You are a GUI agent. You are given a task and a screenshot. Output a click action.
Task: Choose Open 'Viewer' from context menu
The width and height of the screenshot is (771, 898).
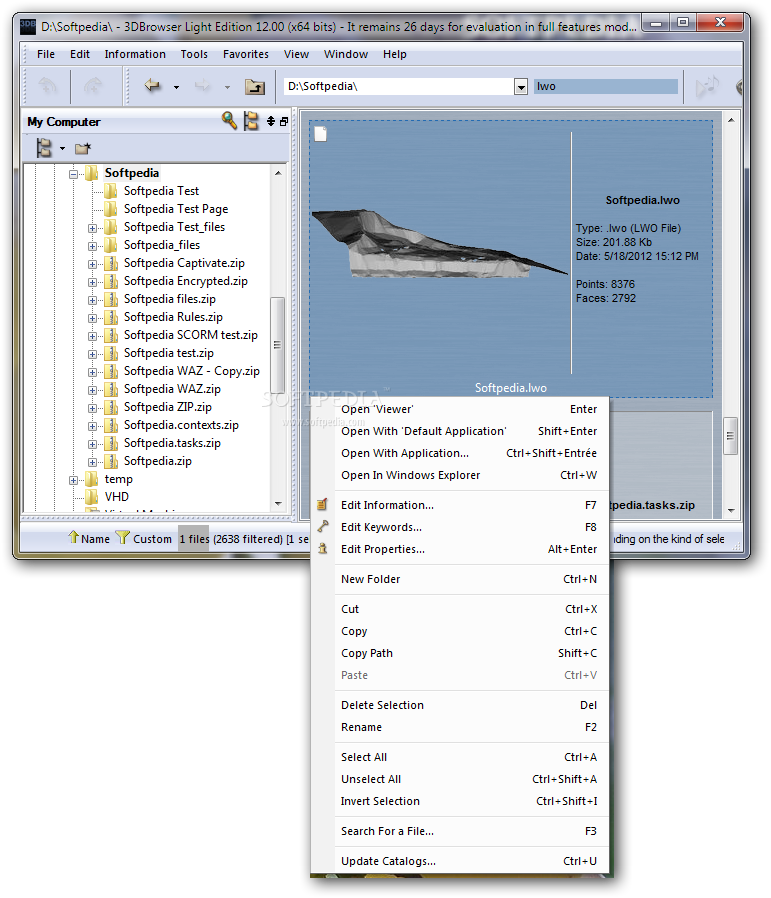(459, 409)
